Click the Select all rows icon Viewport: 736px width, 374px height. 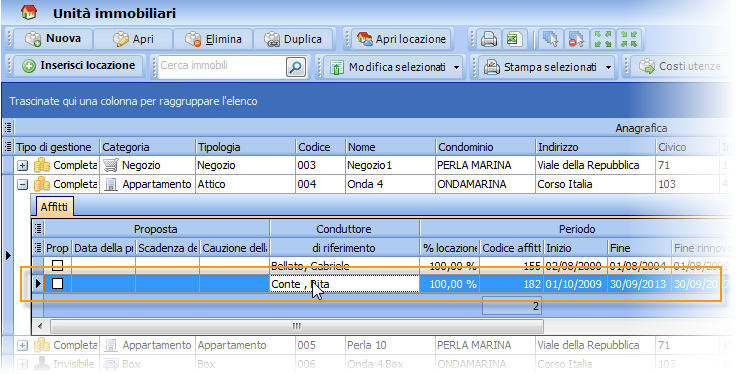coord(551,39)
